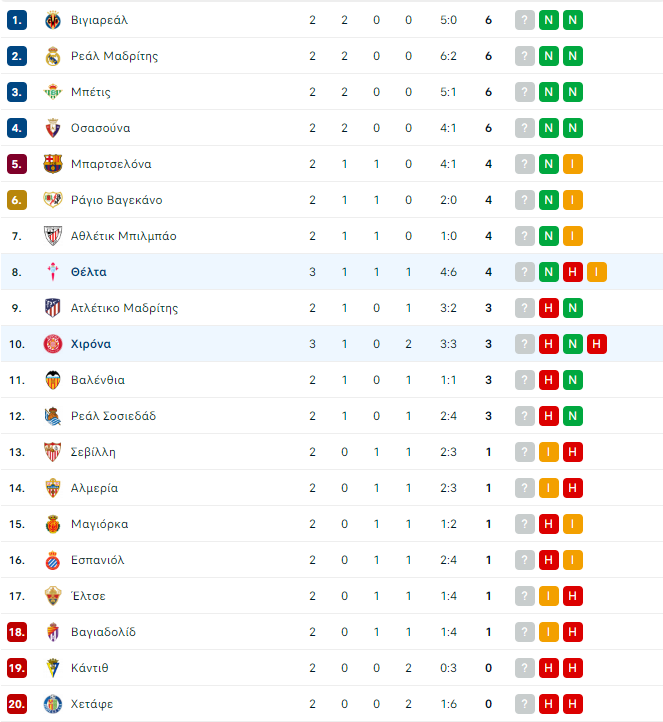Click the orange I draw badge for Μπαρτσελόνα
The width and height of the screenshot is (663, 722).
(573, 164)
